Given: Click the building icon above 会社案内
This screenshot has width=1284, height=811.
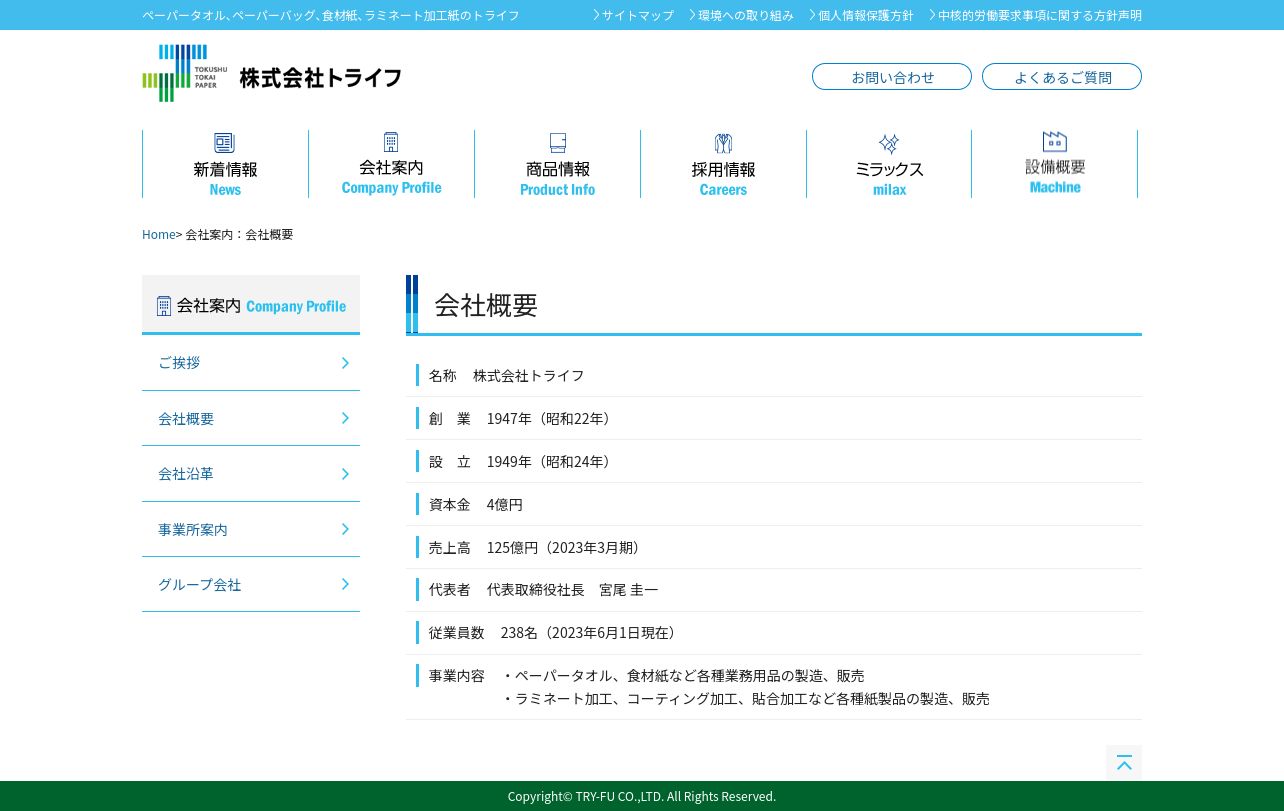Looking at the screenshot, I should (391, 142).
